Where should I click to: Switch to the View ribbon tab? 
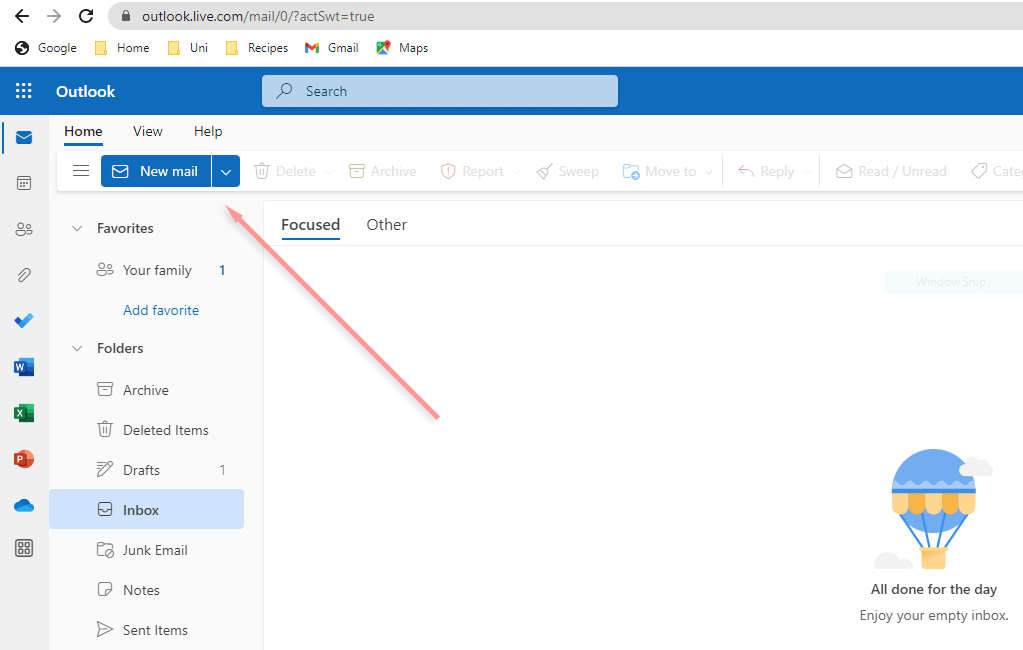point(147,131)
